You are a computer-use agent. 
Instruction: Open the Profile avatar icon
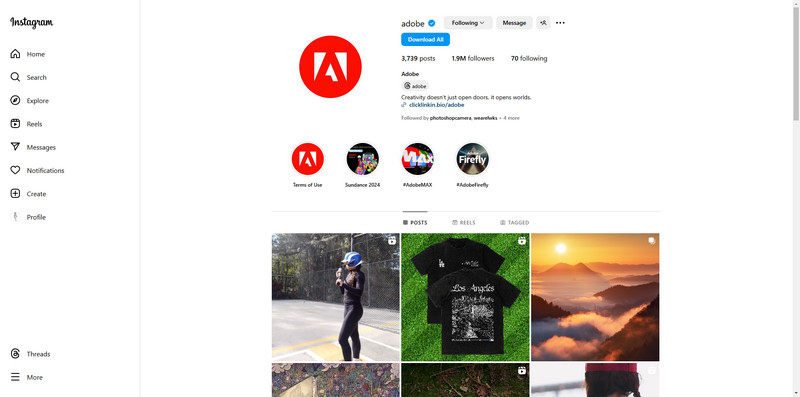point(15,217)
